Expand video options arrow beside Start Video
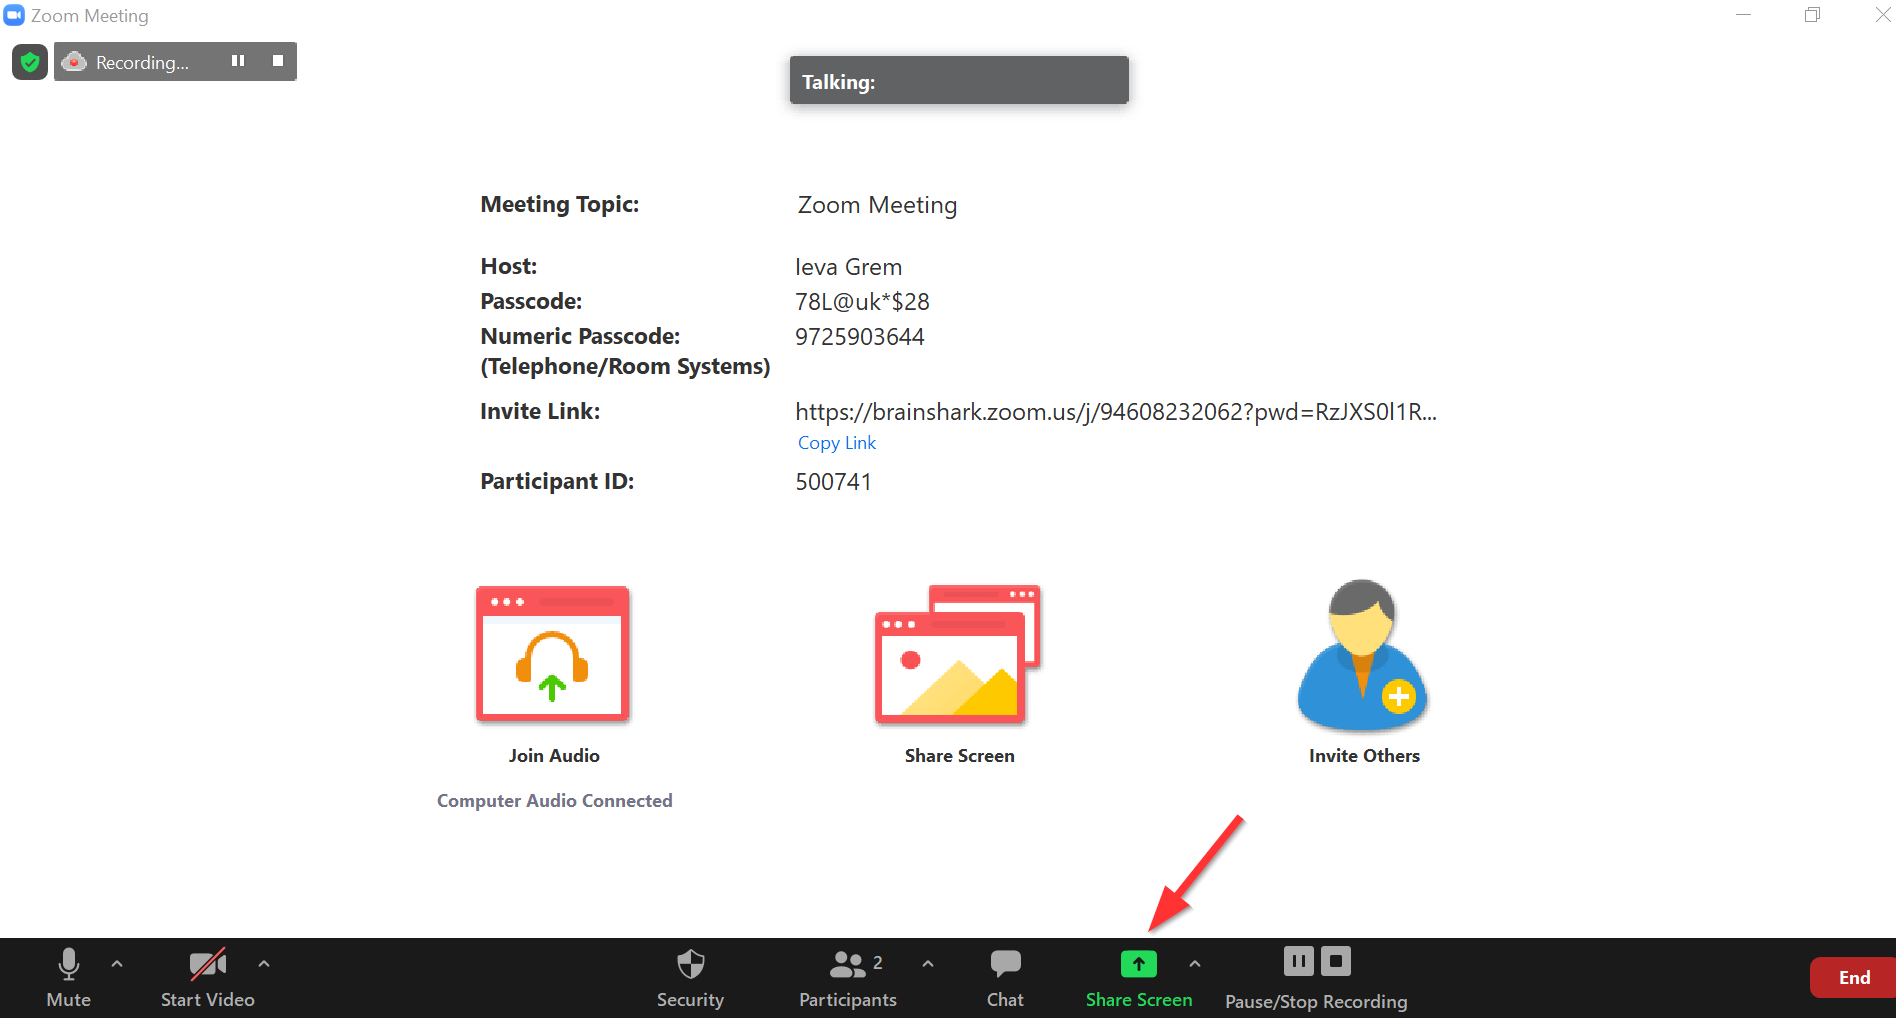Image resolution: width=1896 pixels, height=1018 pixels. pyautogui.click(x=264, y=964)
